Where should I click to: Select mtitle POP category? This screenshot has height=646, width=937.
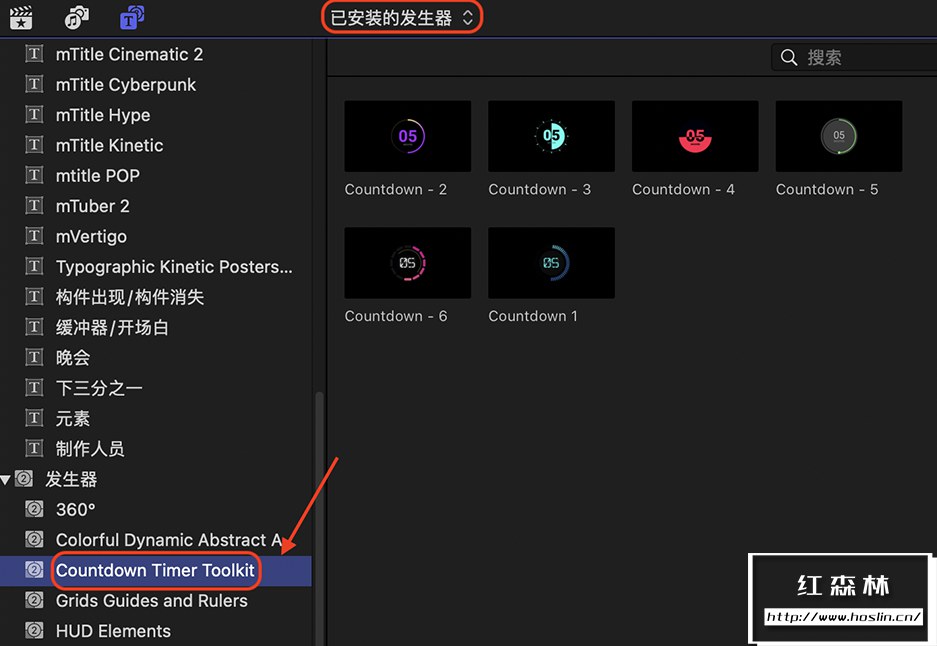point(97,176)
